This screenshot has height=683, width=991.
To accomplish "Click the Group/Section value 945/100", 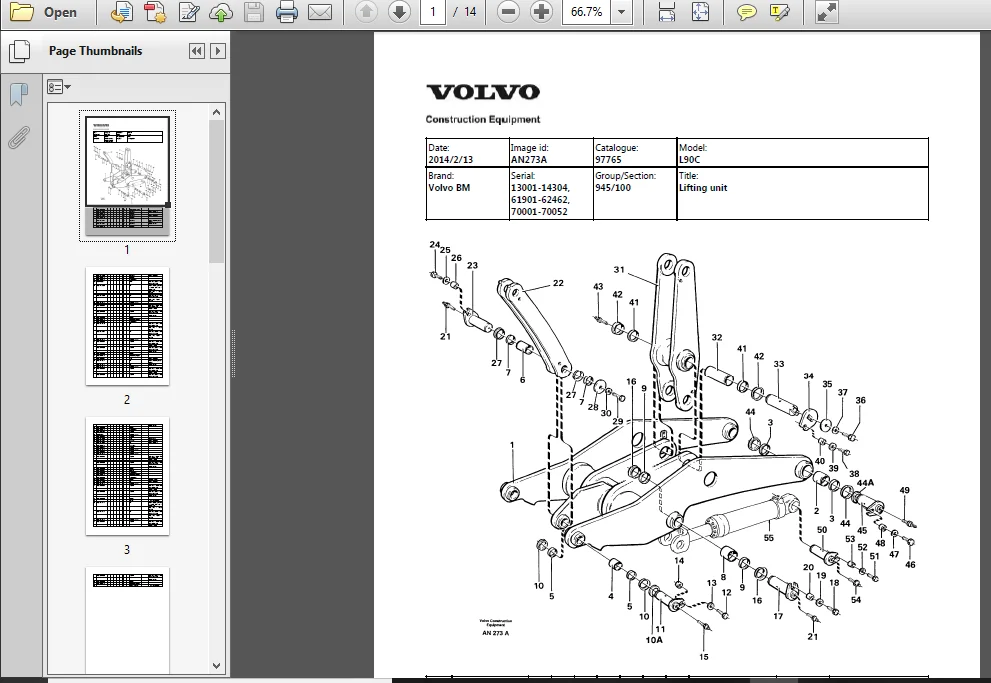I will (613, 188).
